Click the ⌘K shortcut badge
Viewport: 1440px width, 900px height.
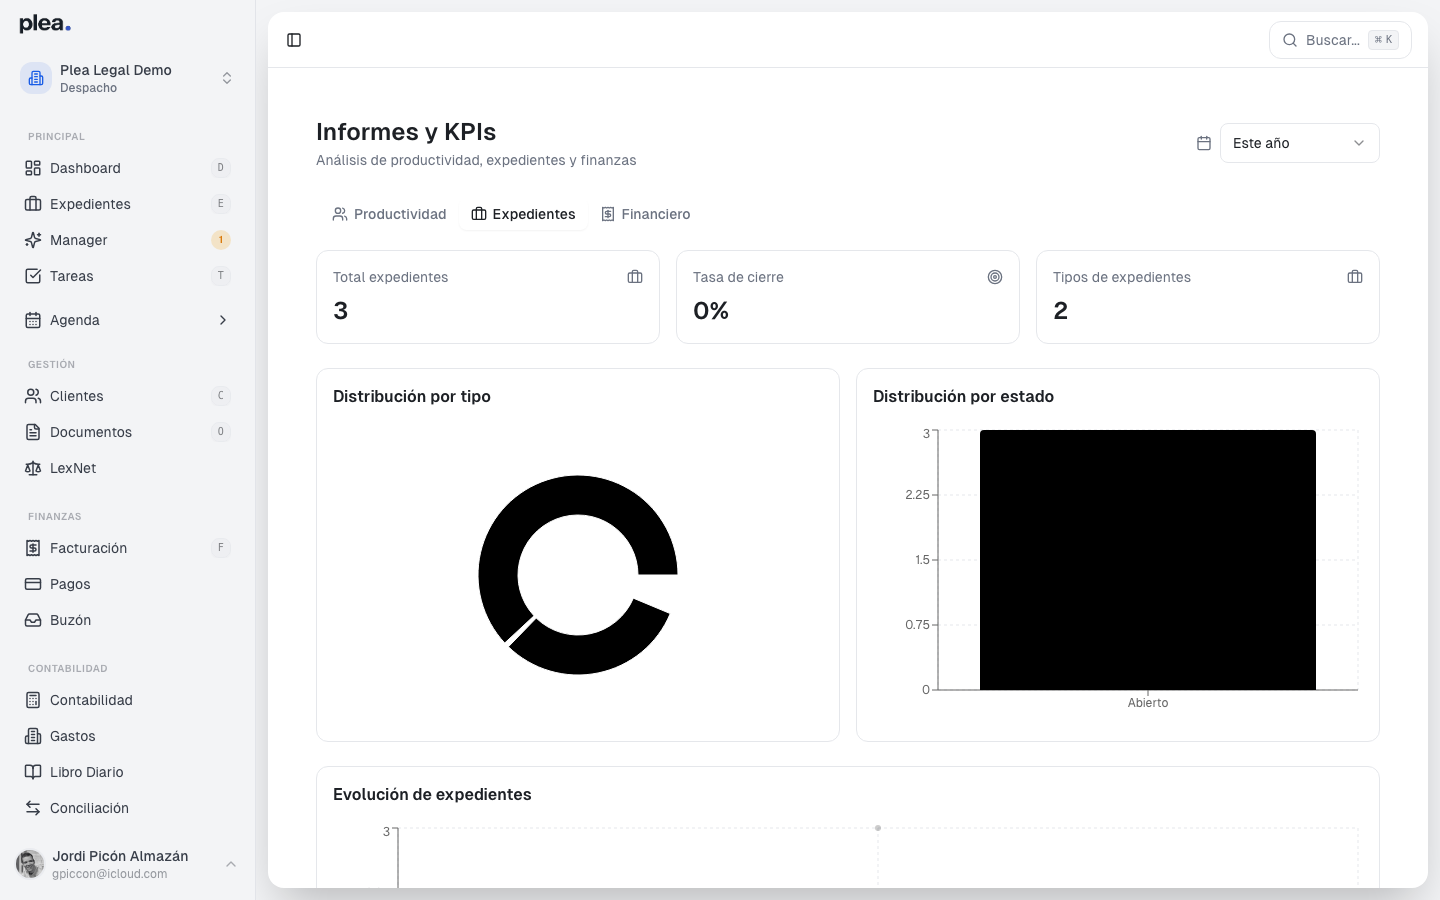click(1383, 40)
